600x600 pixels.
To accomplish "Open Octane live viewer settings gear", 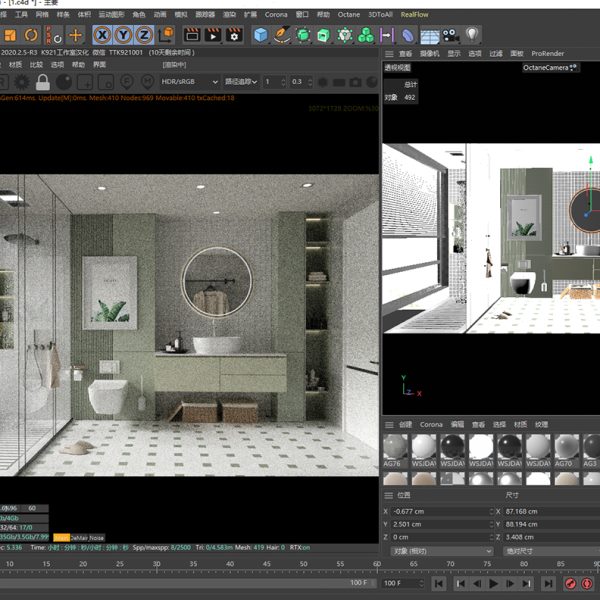I will (x=22, y=82).
